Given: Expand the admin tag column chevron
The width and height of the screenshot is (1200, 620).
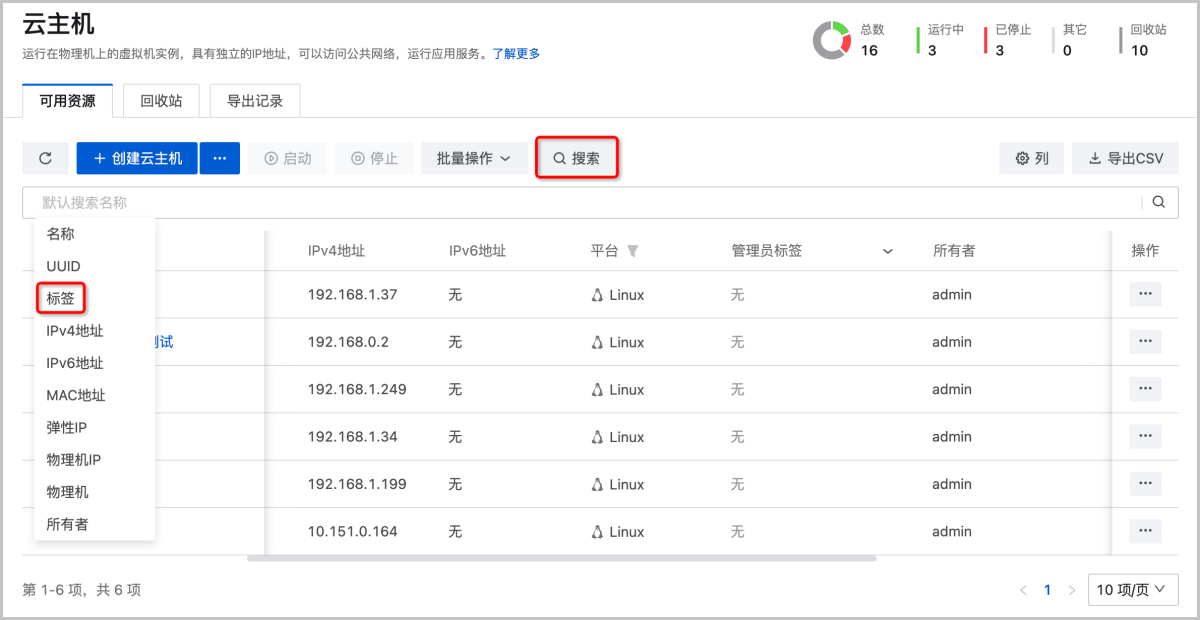Looking at the screenshot, I should (887, 251).
